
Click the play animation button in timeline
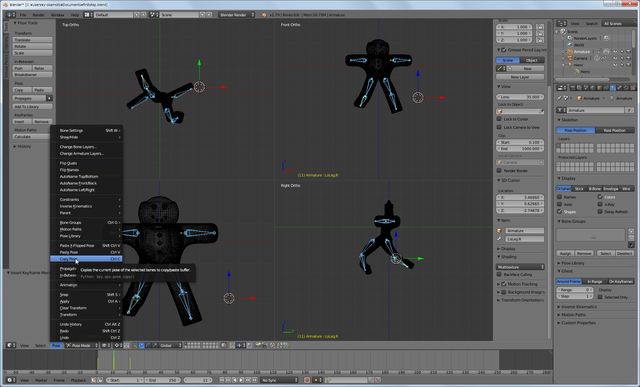[x=241, y=380]
